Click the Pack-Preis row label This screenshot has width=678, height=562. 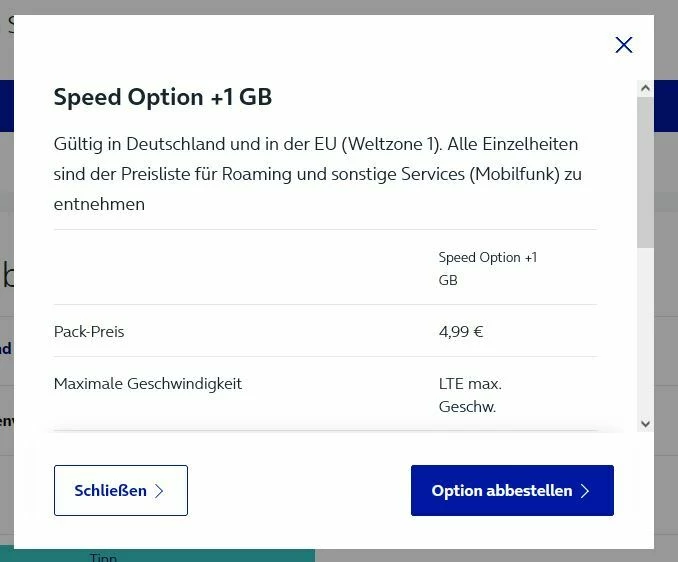tap(89, 332)
